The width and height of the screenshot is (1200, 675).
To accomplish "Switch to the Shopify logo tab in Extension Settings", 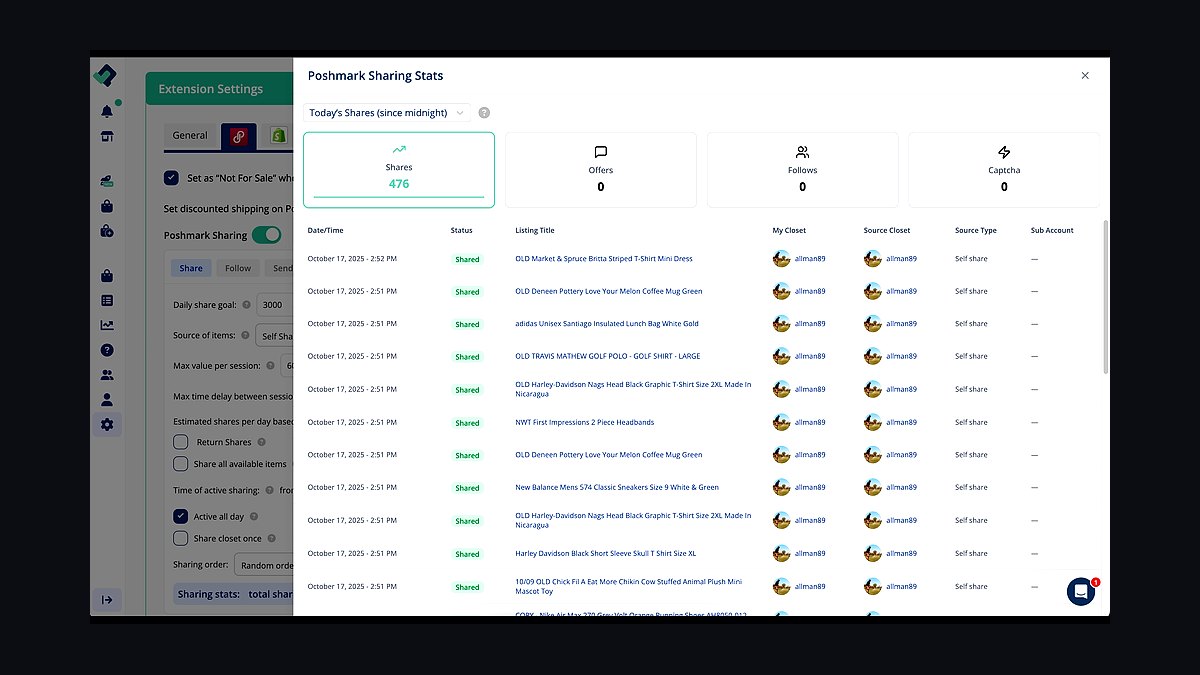I will click(279, 136).
